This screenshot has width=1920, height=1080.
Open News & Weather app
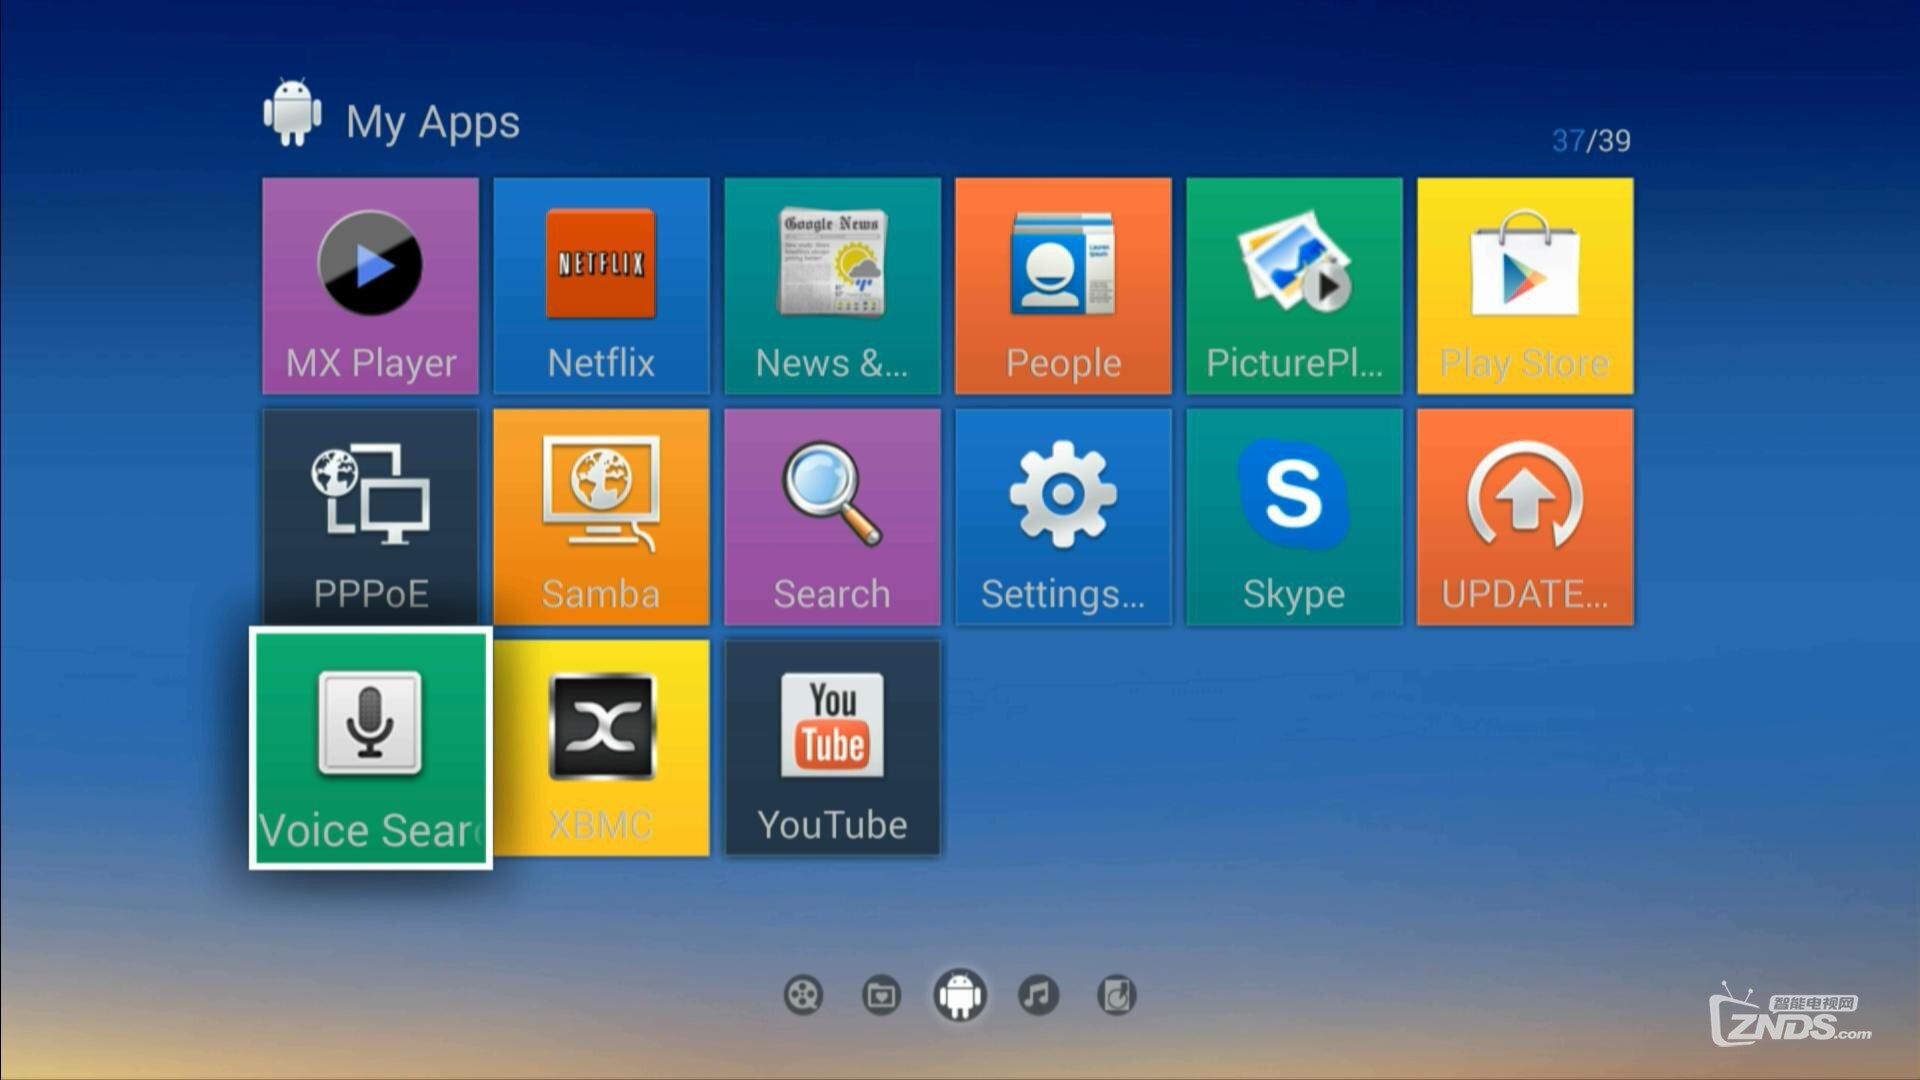coord(832,286)
